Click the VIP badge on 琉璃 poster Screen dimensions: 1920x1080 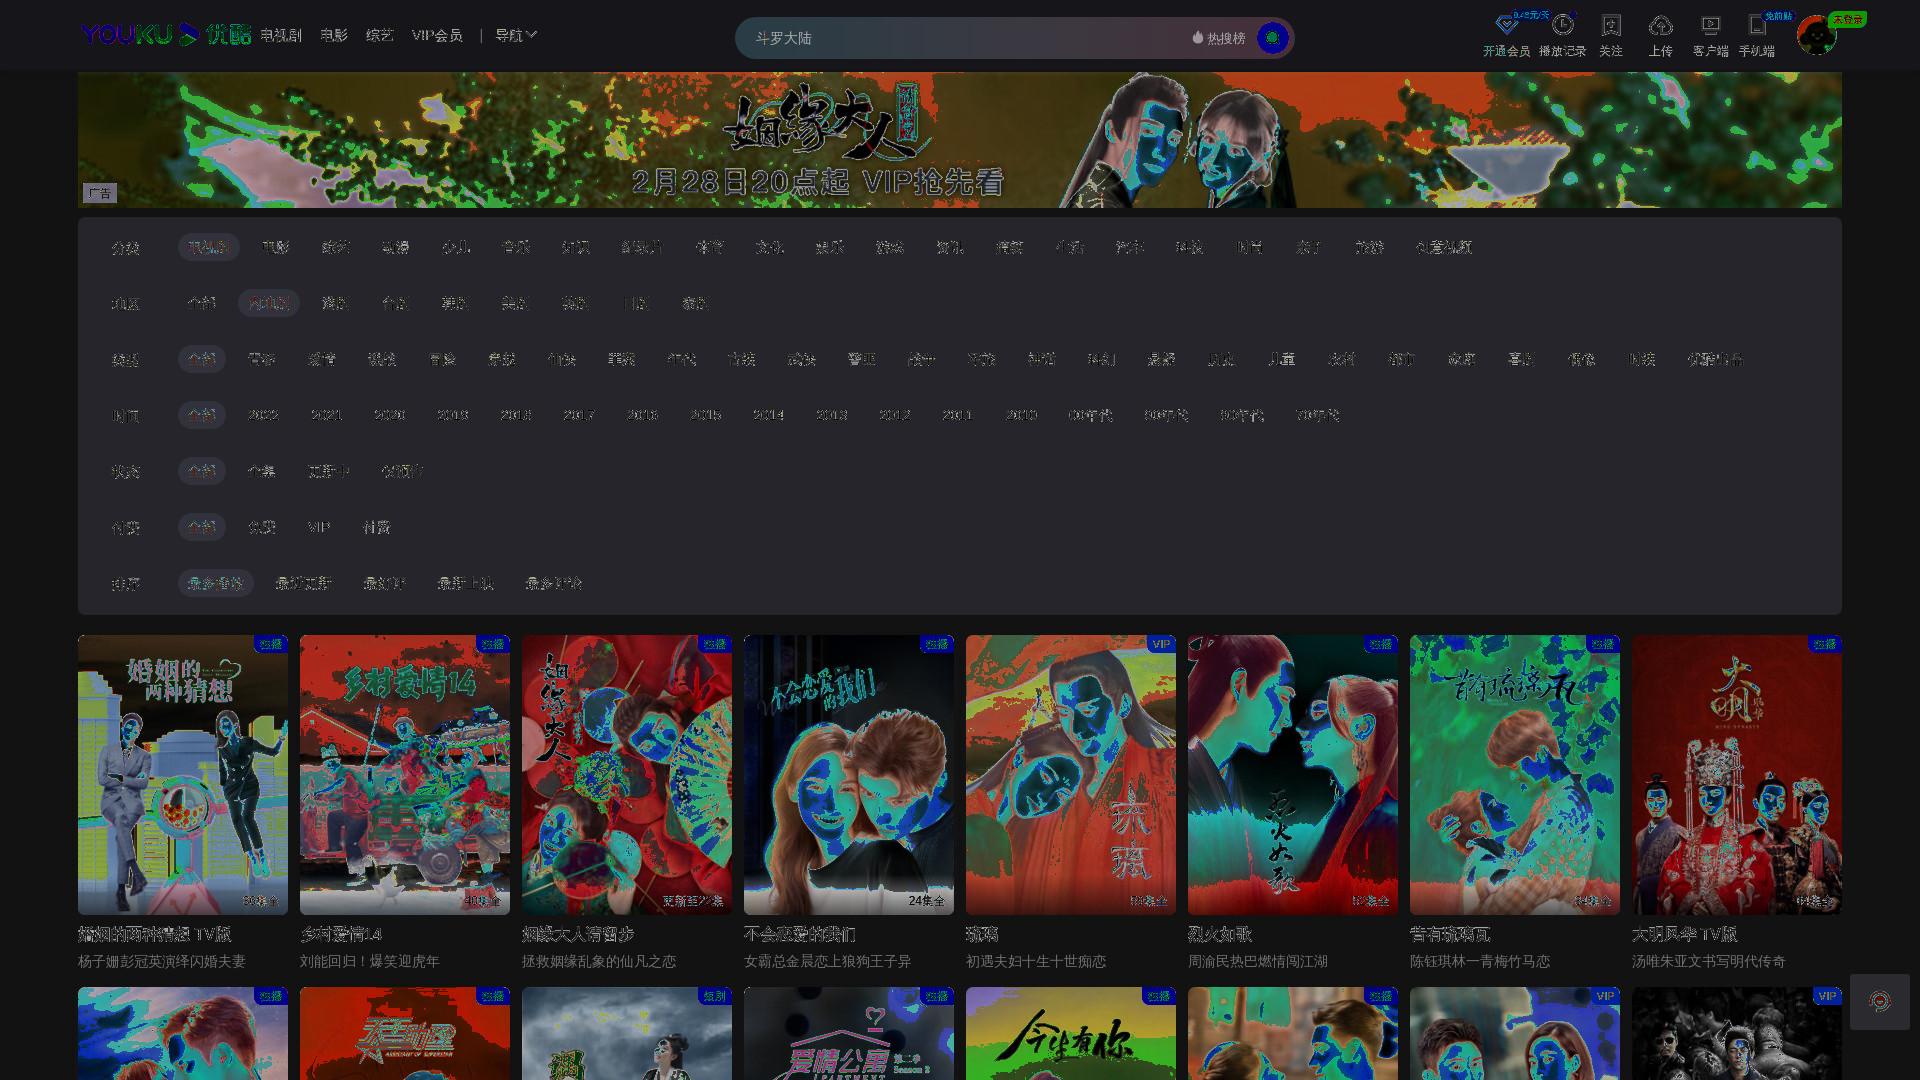(x=1160, y=644)
